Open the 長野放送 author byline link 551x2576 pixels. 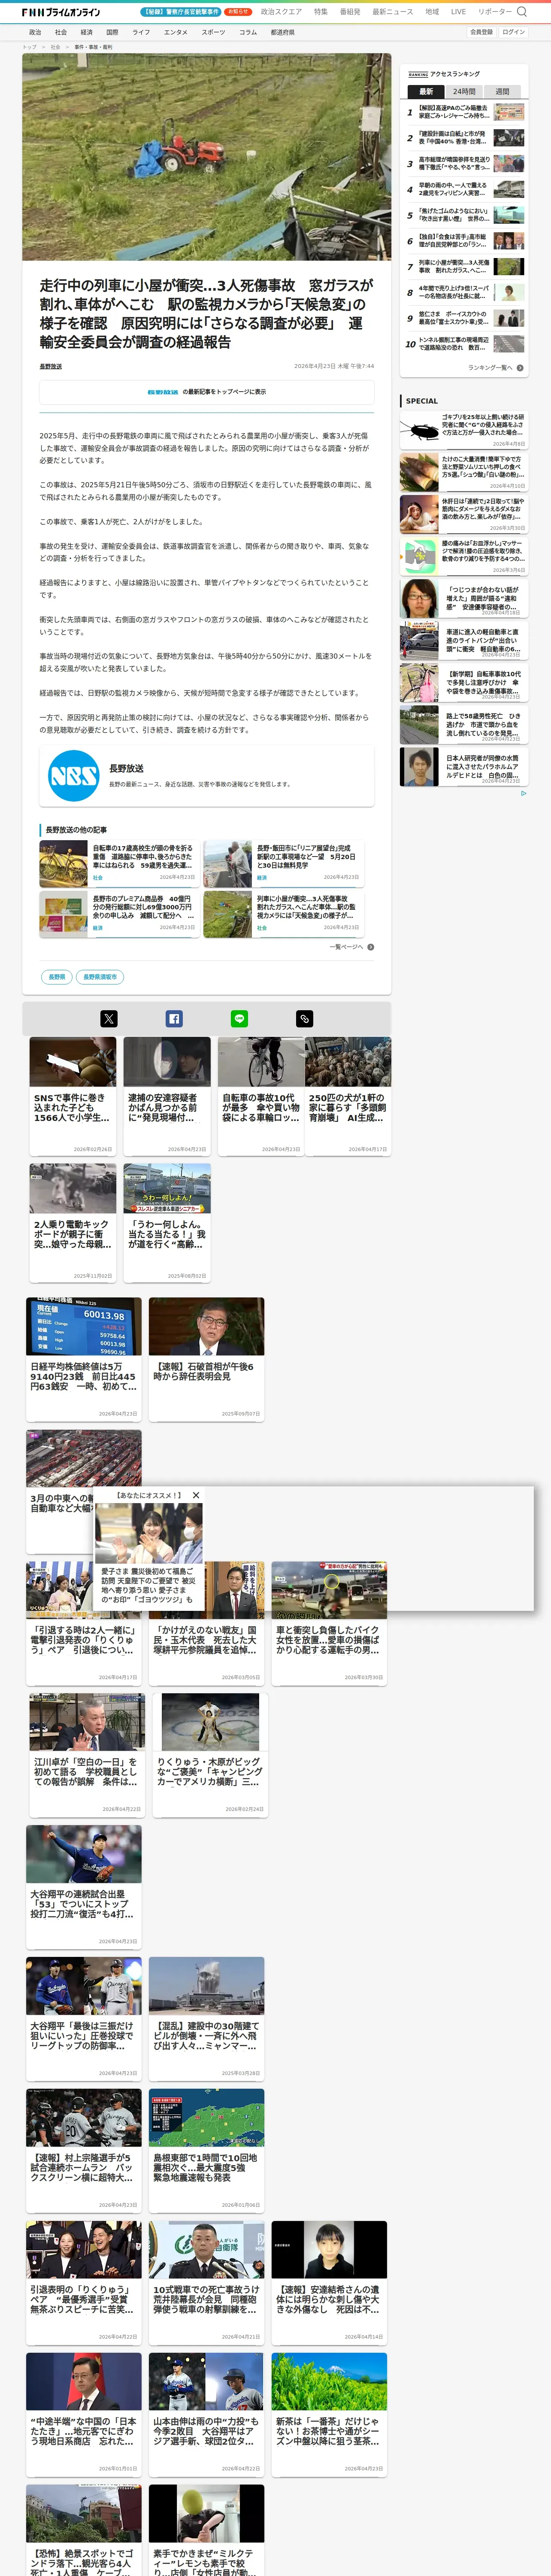(x=50, y=366)
